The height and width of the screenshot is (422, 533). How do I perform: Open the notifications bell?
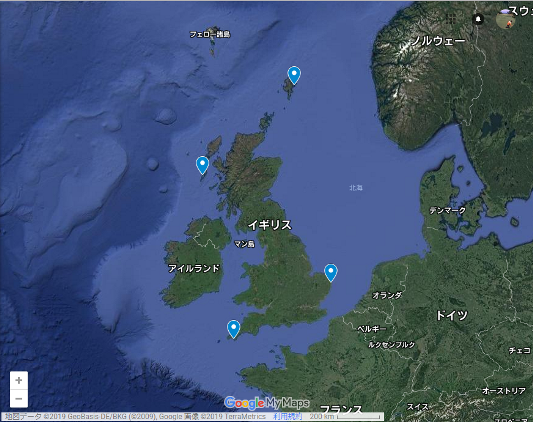coord(478,19)
